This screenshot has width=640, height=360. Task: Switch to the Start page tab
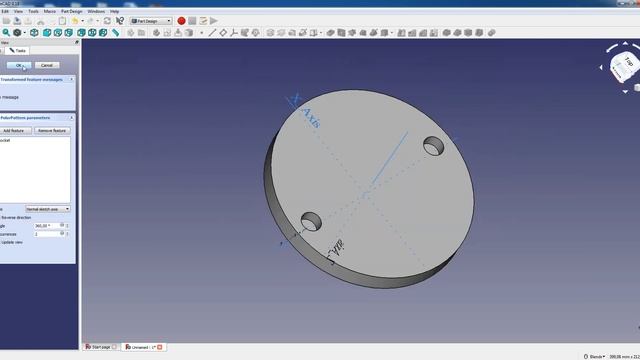coord(101,347)
